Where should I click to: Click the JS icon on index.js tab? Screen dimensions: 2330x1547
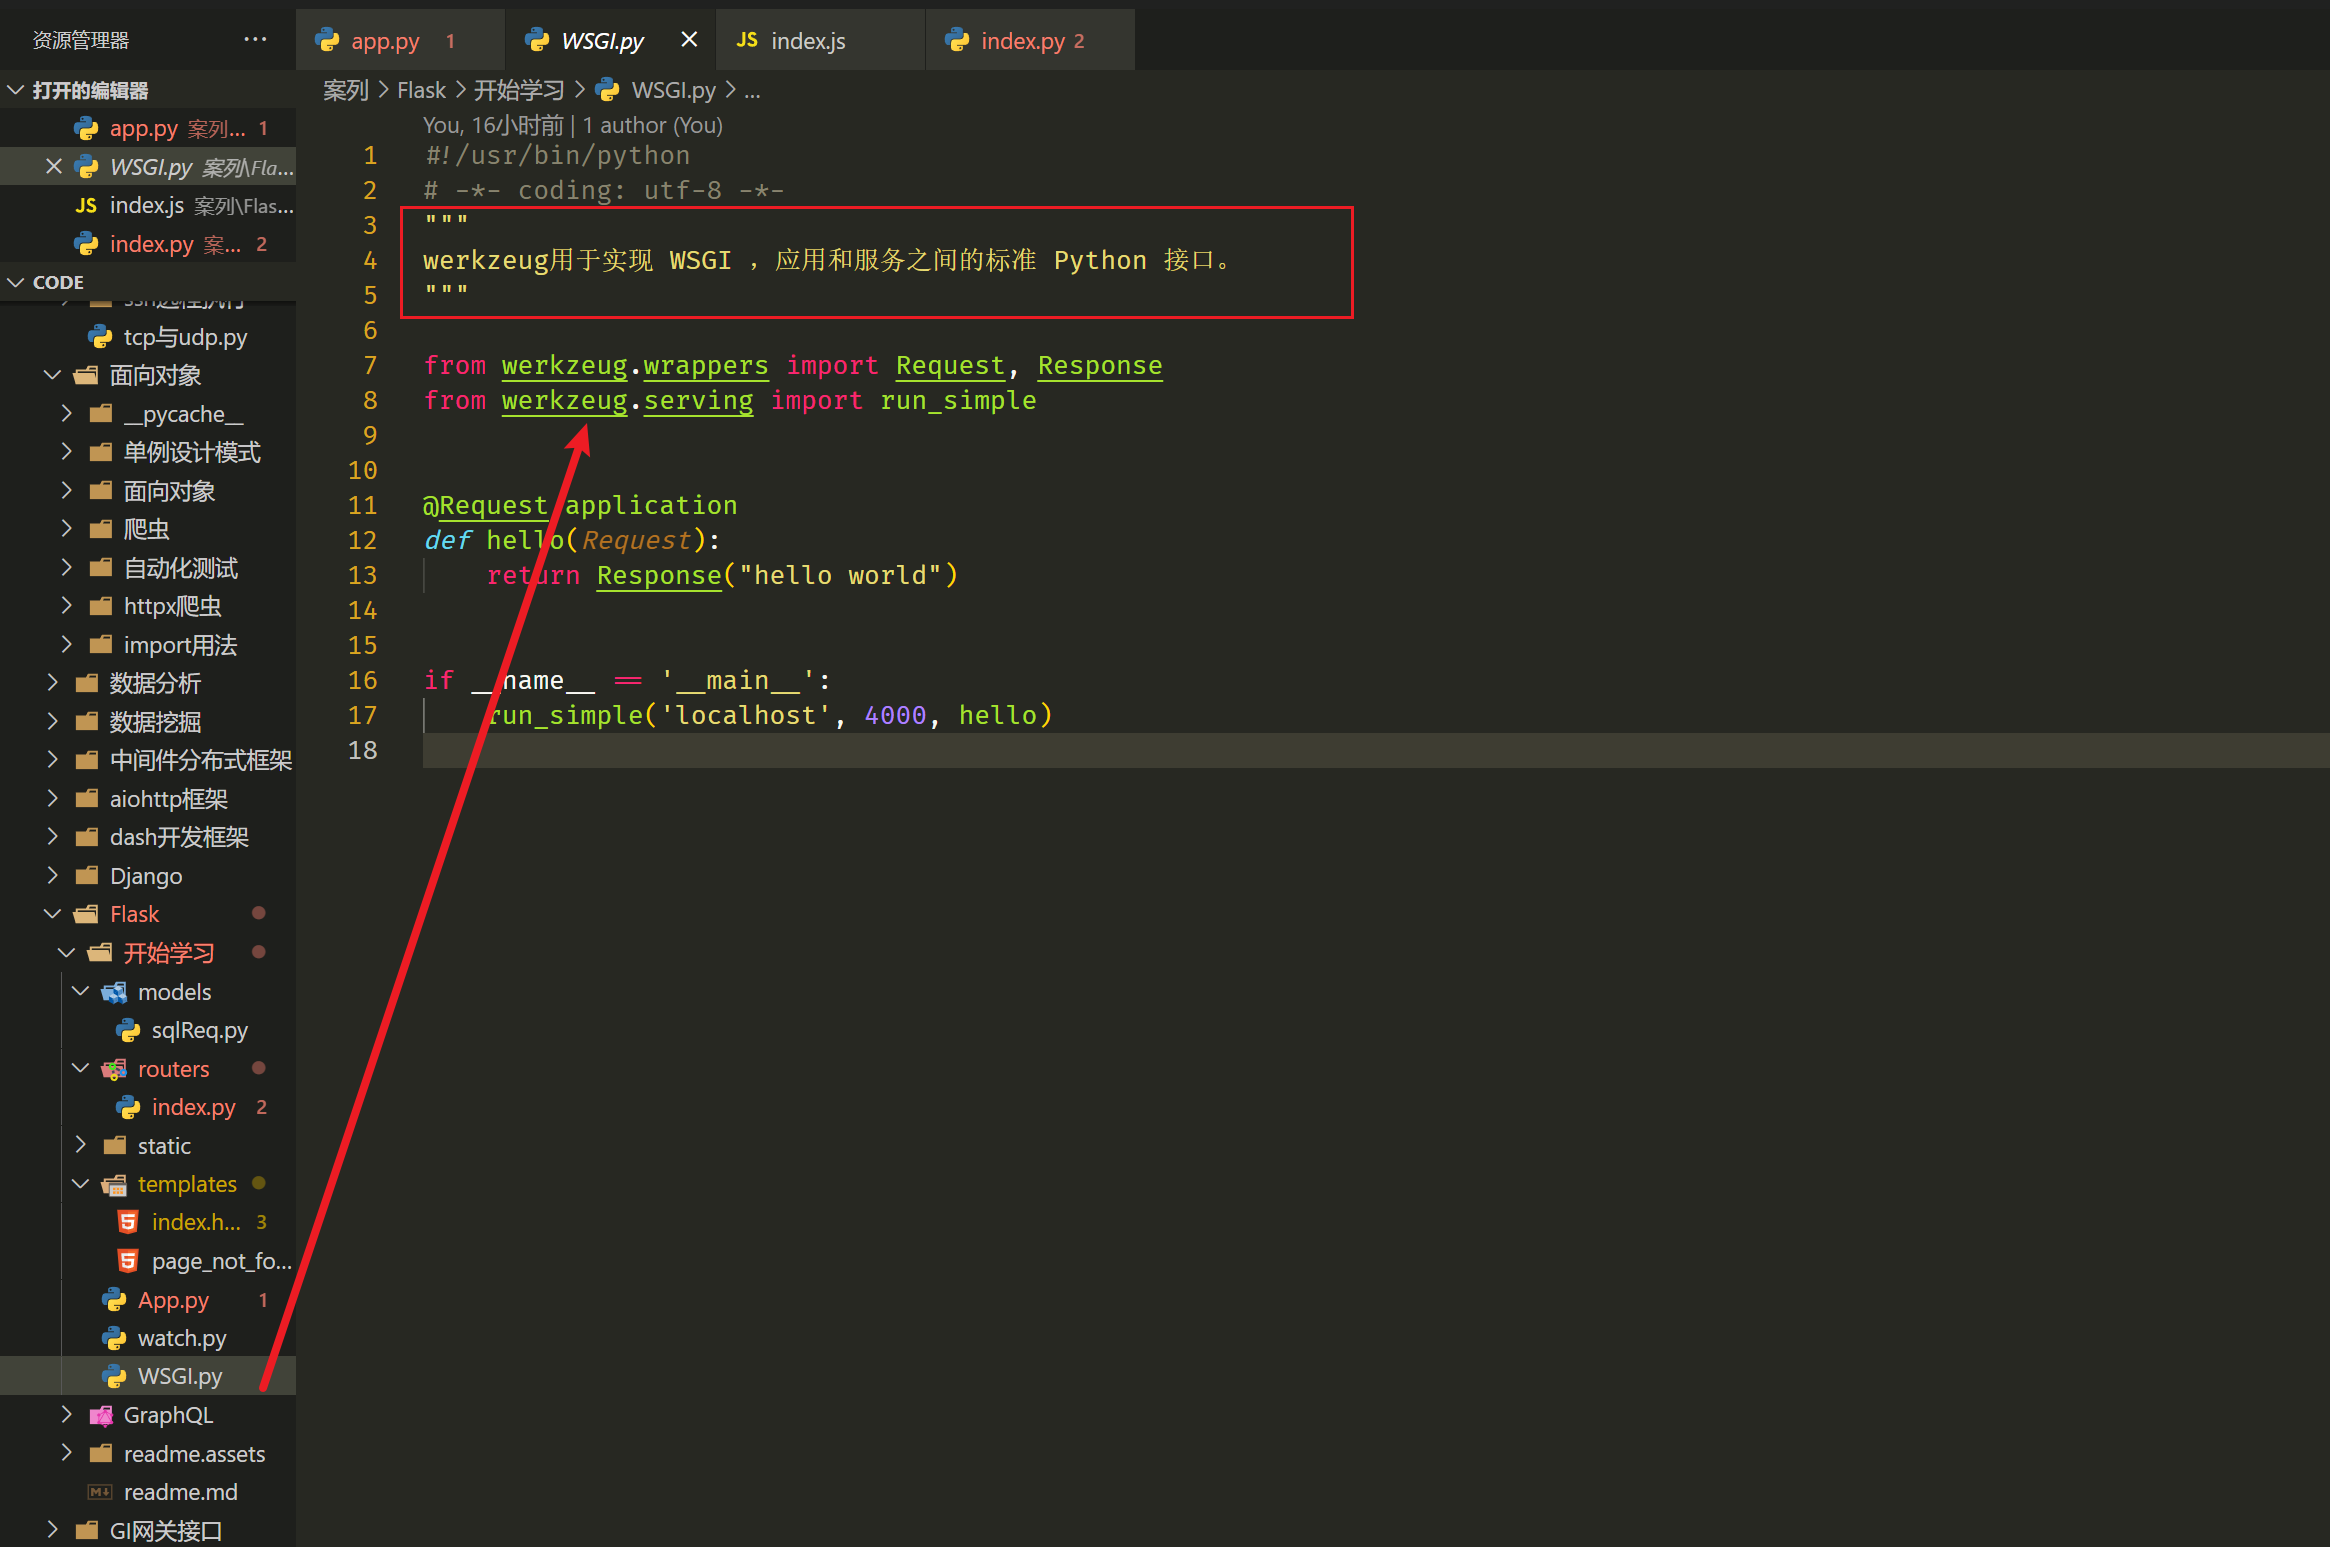pos(747,40)
